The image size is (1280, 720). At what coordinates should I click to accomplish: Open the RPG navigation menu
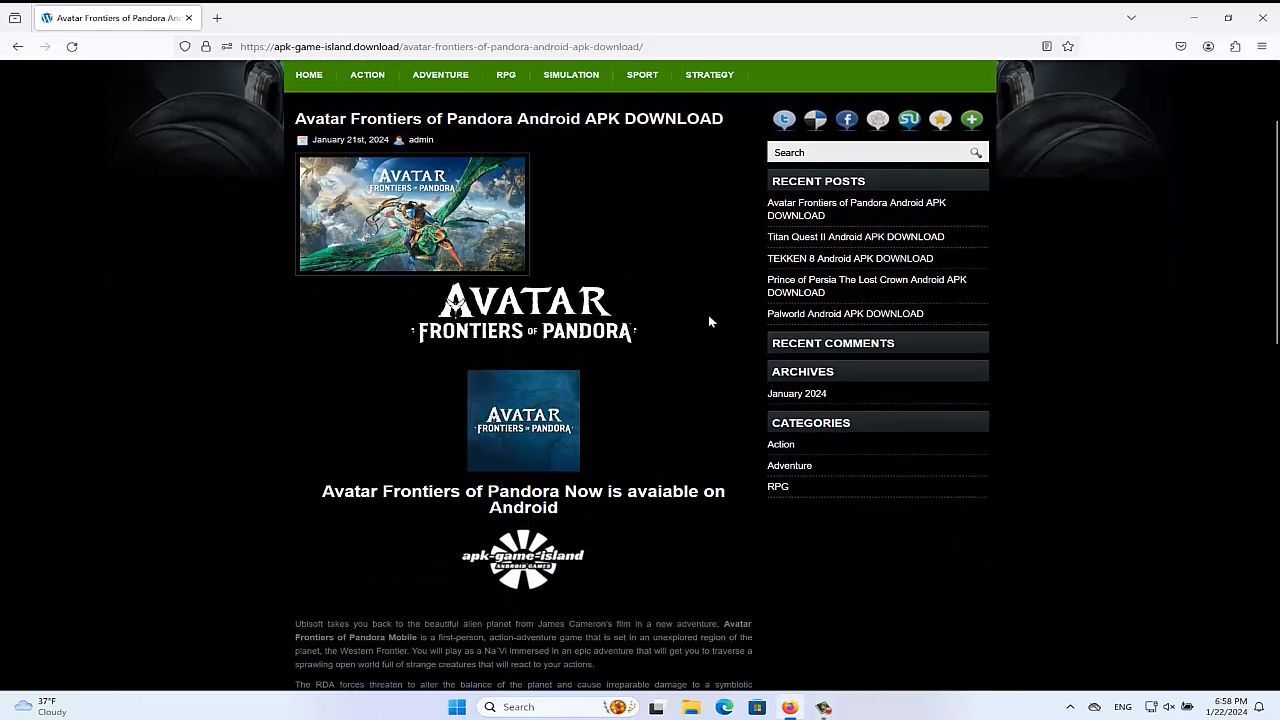click(x=506, y=75)
